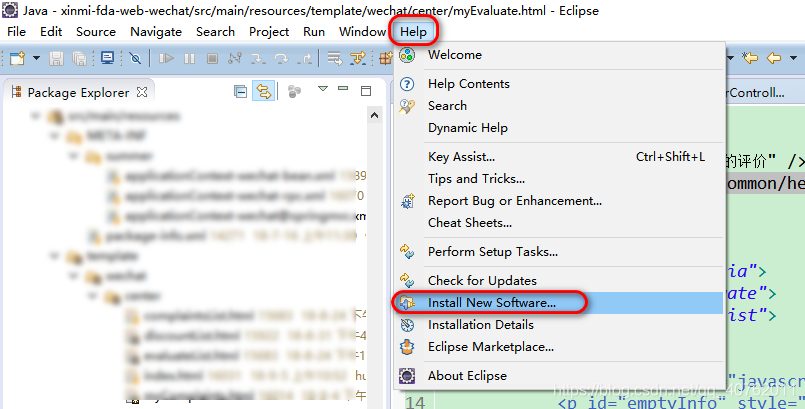Open Installation Details
Image resolution: width=805 pixels, height=409 pixels.
tap(559, 325)
